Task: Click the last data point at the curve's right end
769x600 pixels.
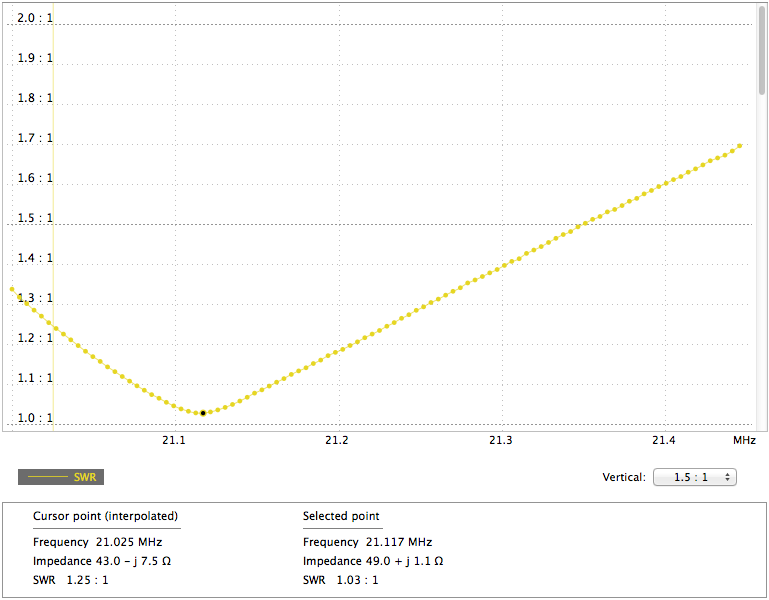Action: [740, 145]
